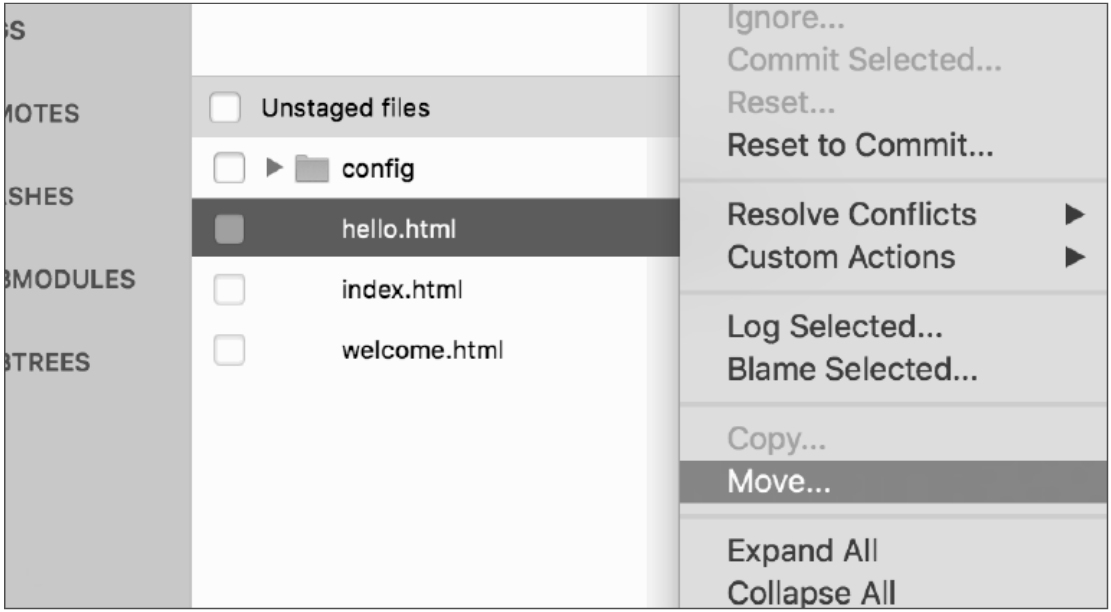
Task: Enable the welcome.html checkbox
Action: [x=229, y=351]
